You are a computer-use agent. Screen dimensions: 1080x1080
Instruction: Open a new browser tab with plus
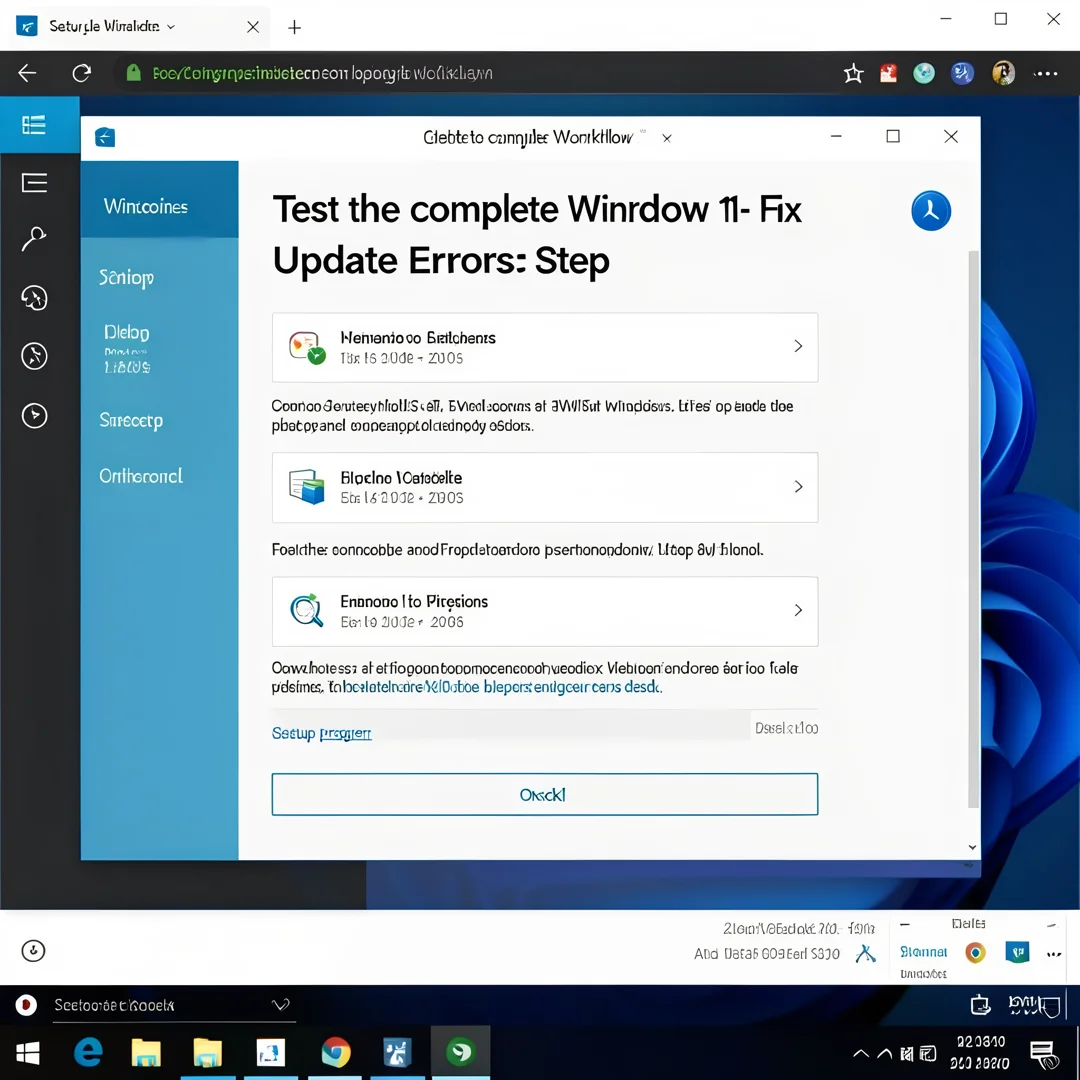[x=294, y=27]
